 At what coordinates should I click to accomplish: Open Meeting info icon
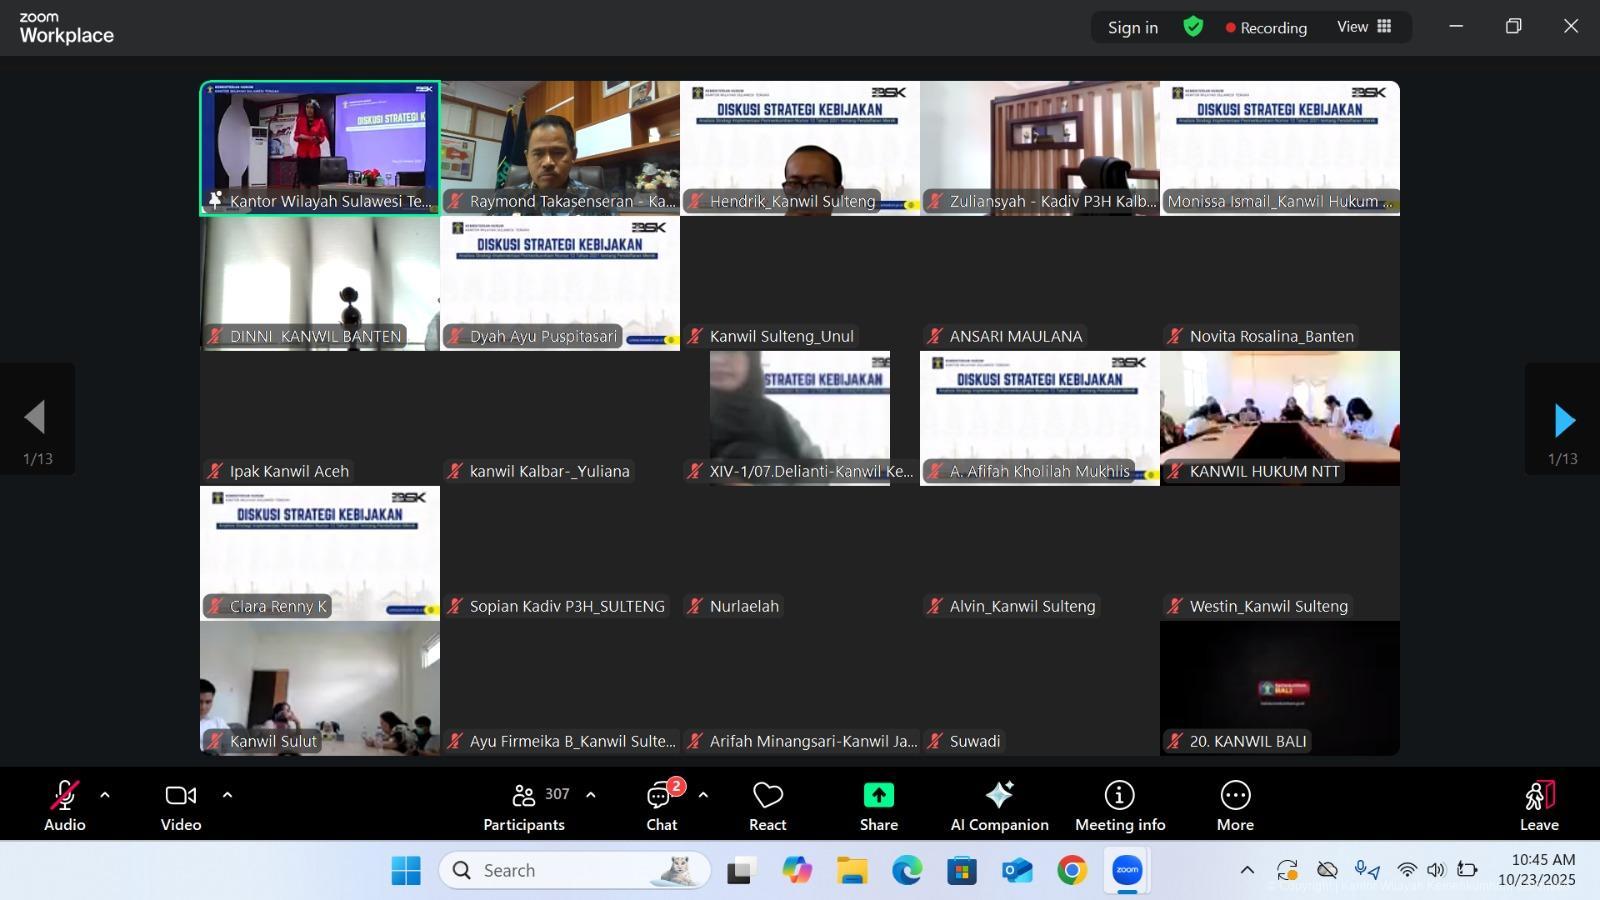pyautogui.click(x=1119, y=796)
